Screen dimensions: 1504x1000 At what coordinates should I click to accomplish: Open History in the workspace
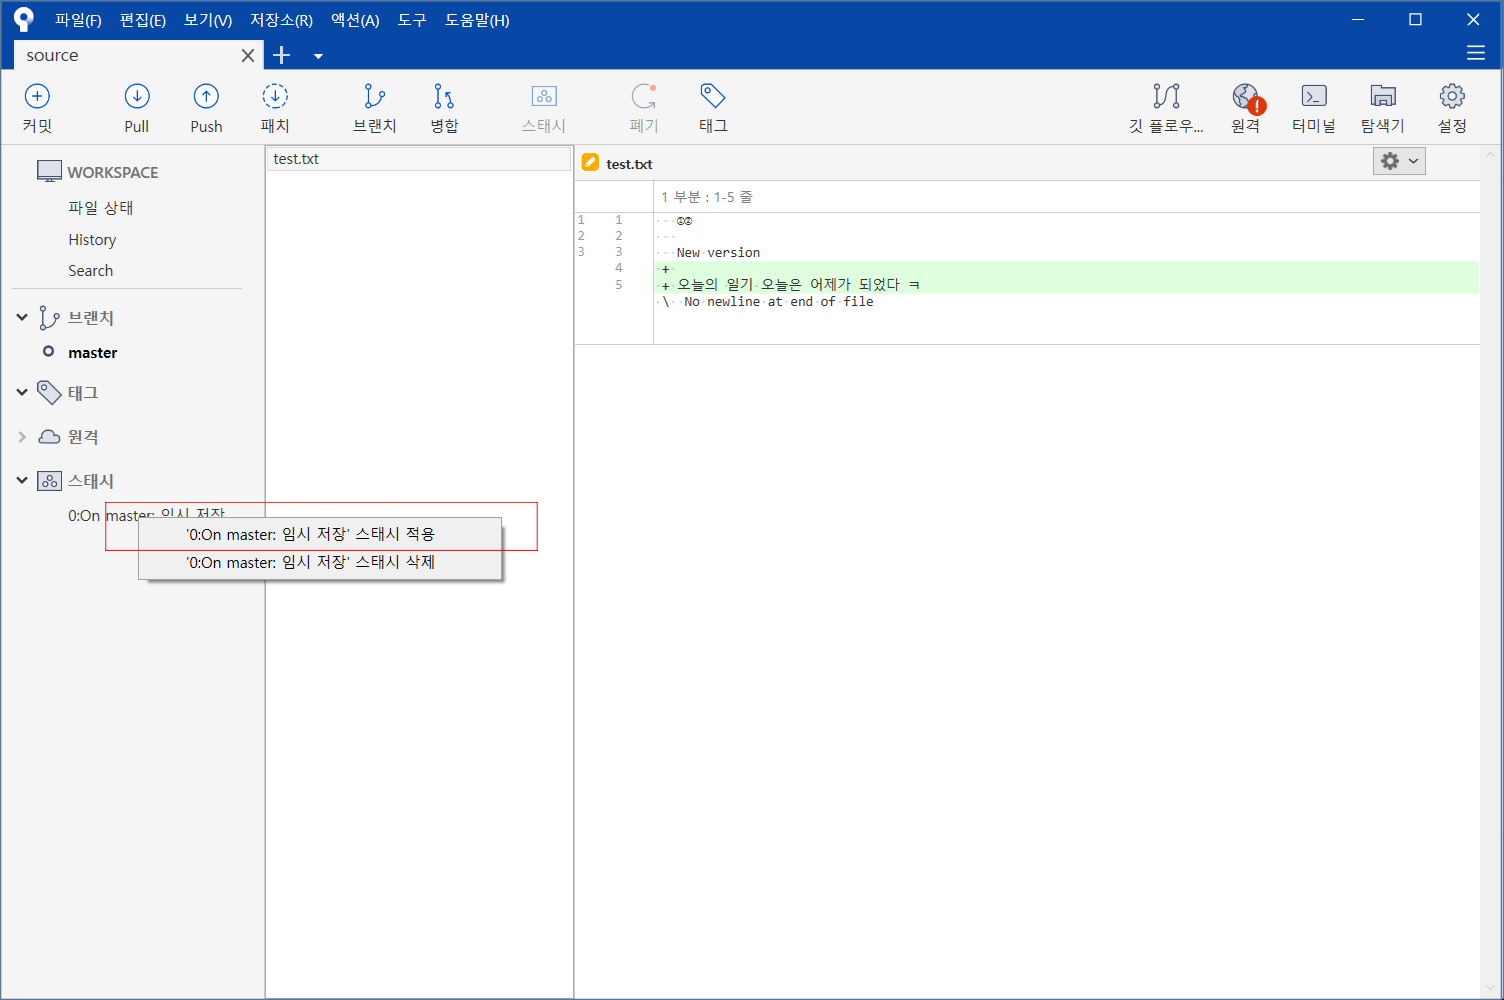coord(92,239)
